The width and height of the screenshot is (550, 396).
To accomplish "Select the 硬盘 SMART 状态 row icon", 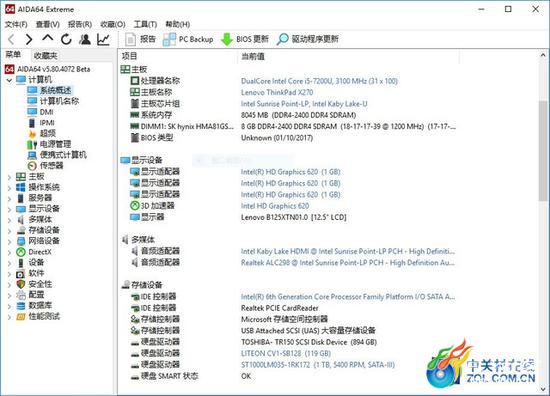I will (x=135, y=377).
